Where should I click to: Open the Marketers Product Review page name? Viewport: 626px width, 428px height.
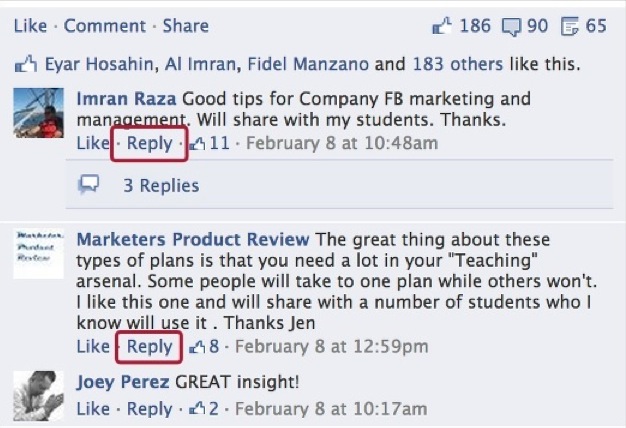[x=193, y=240]
